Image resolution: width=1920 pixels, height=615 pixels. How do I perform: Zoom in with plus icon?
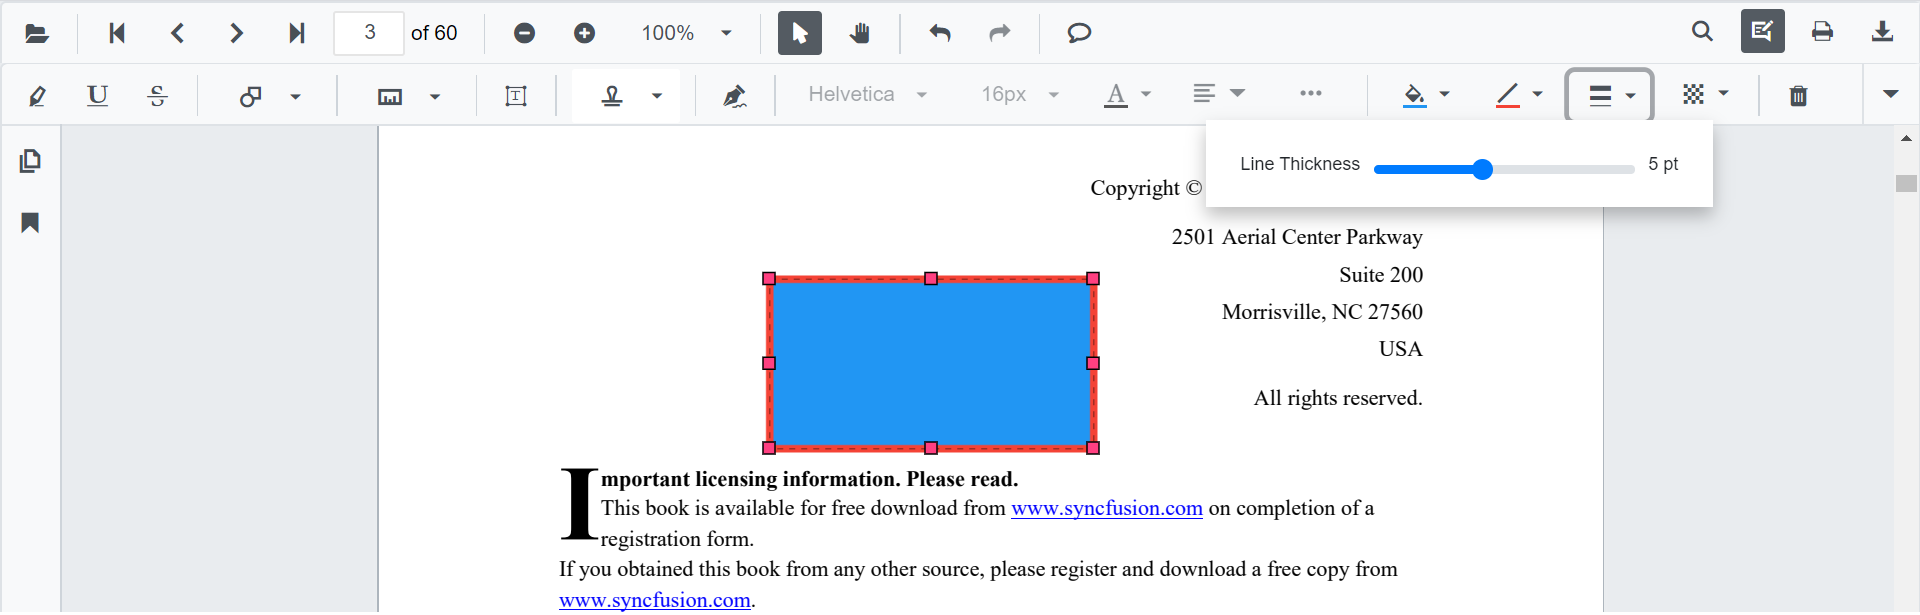coord(585,33)
